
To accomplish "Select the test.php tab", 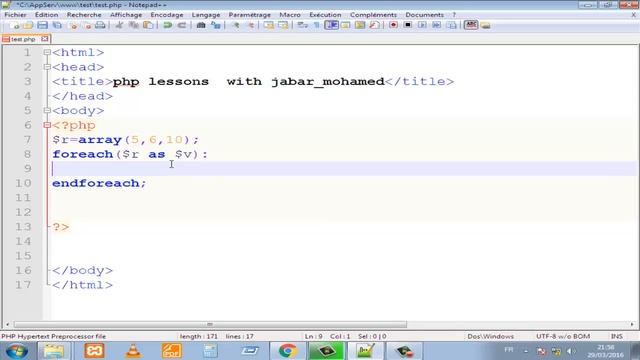I will [x=23, y=39].
